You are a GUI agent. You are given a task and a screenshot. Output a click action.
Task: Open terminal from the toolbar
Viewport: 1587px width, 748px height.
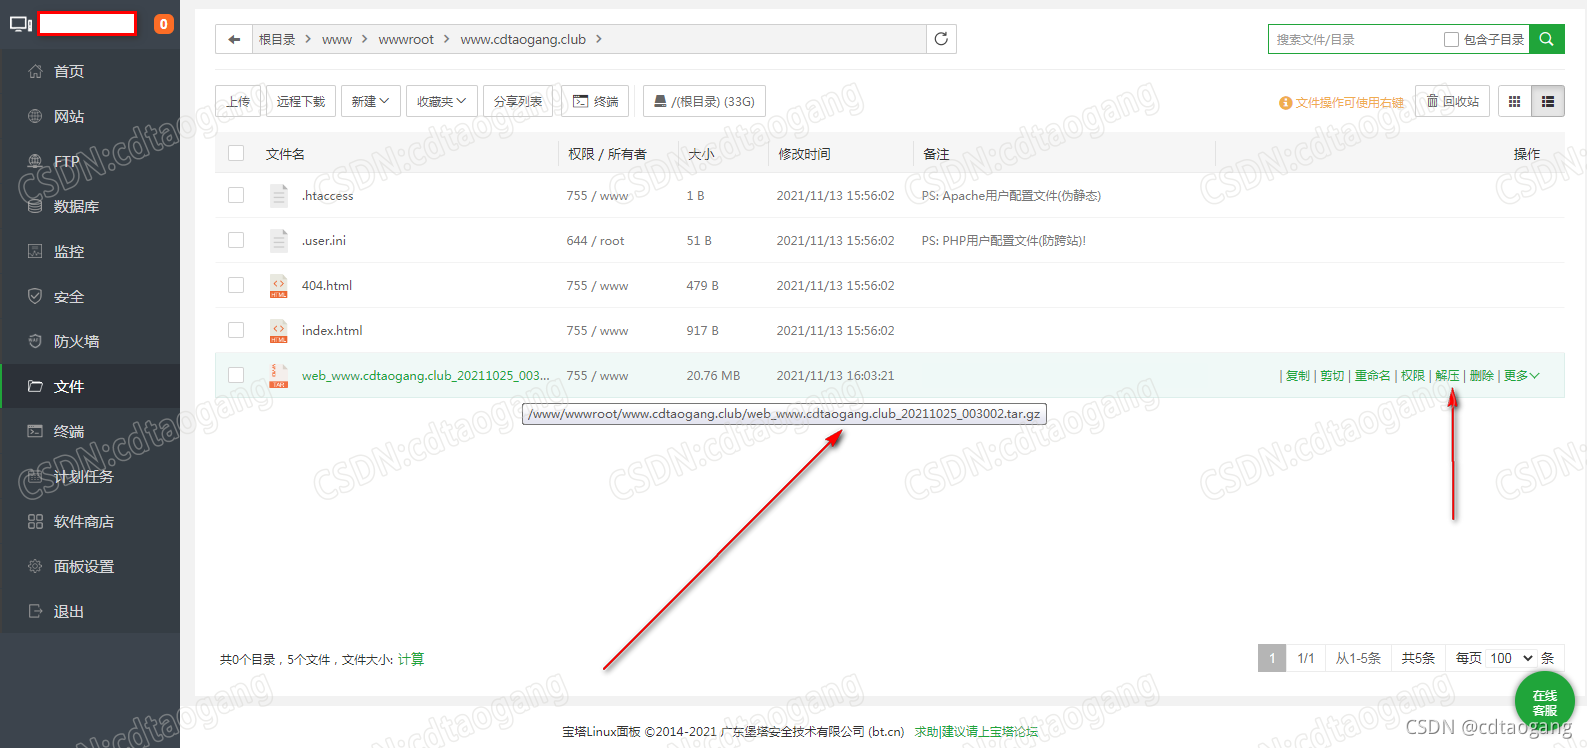tap(596, 101)
